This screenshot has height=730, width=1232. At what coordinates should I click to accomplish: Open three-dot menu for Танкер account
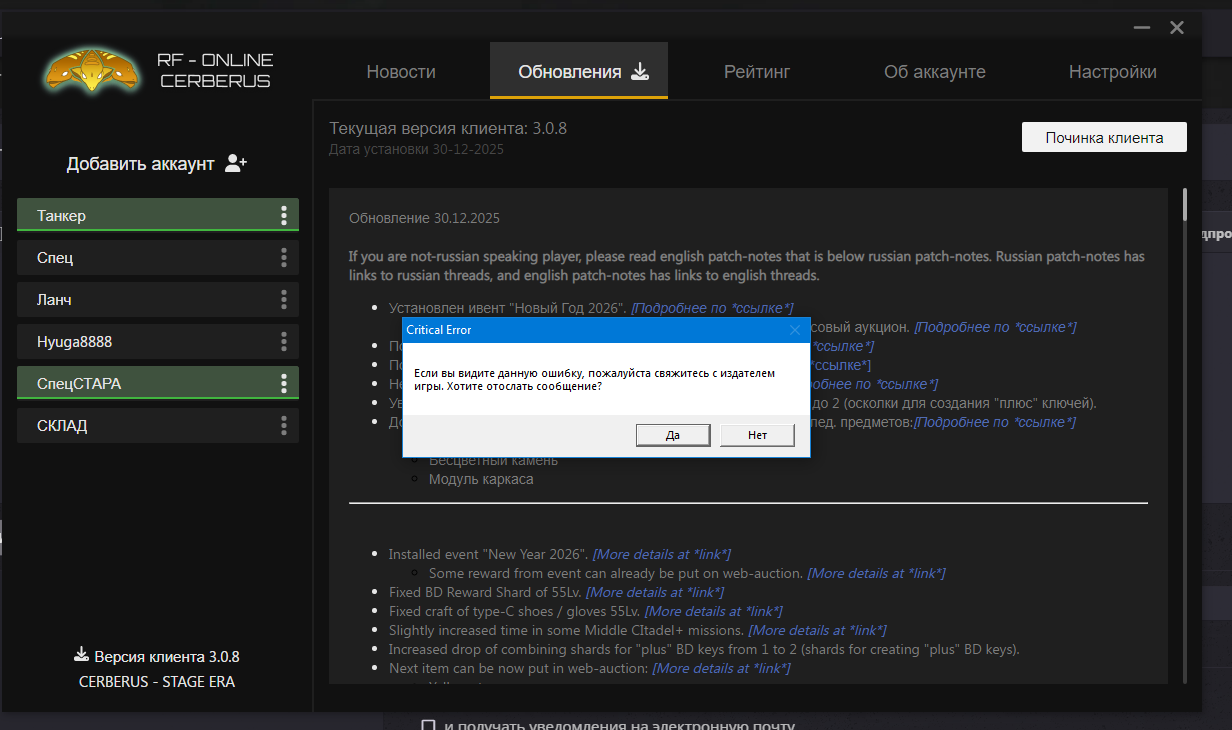284,216
